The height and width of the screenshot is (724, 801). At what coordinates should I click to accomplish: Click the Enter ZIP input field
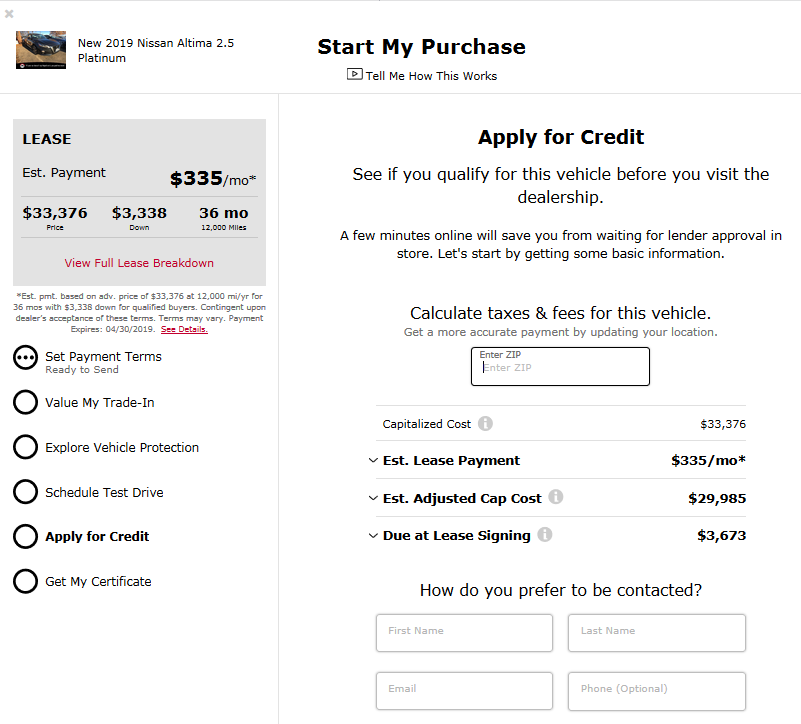[x=560, y=366]
